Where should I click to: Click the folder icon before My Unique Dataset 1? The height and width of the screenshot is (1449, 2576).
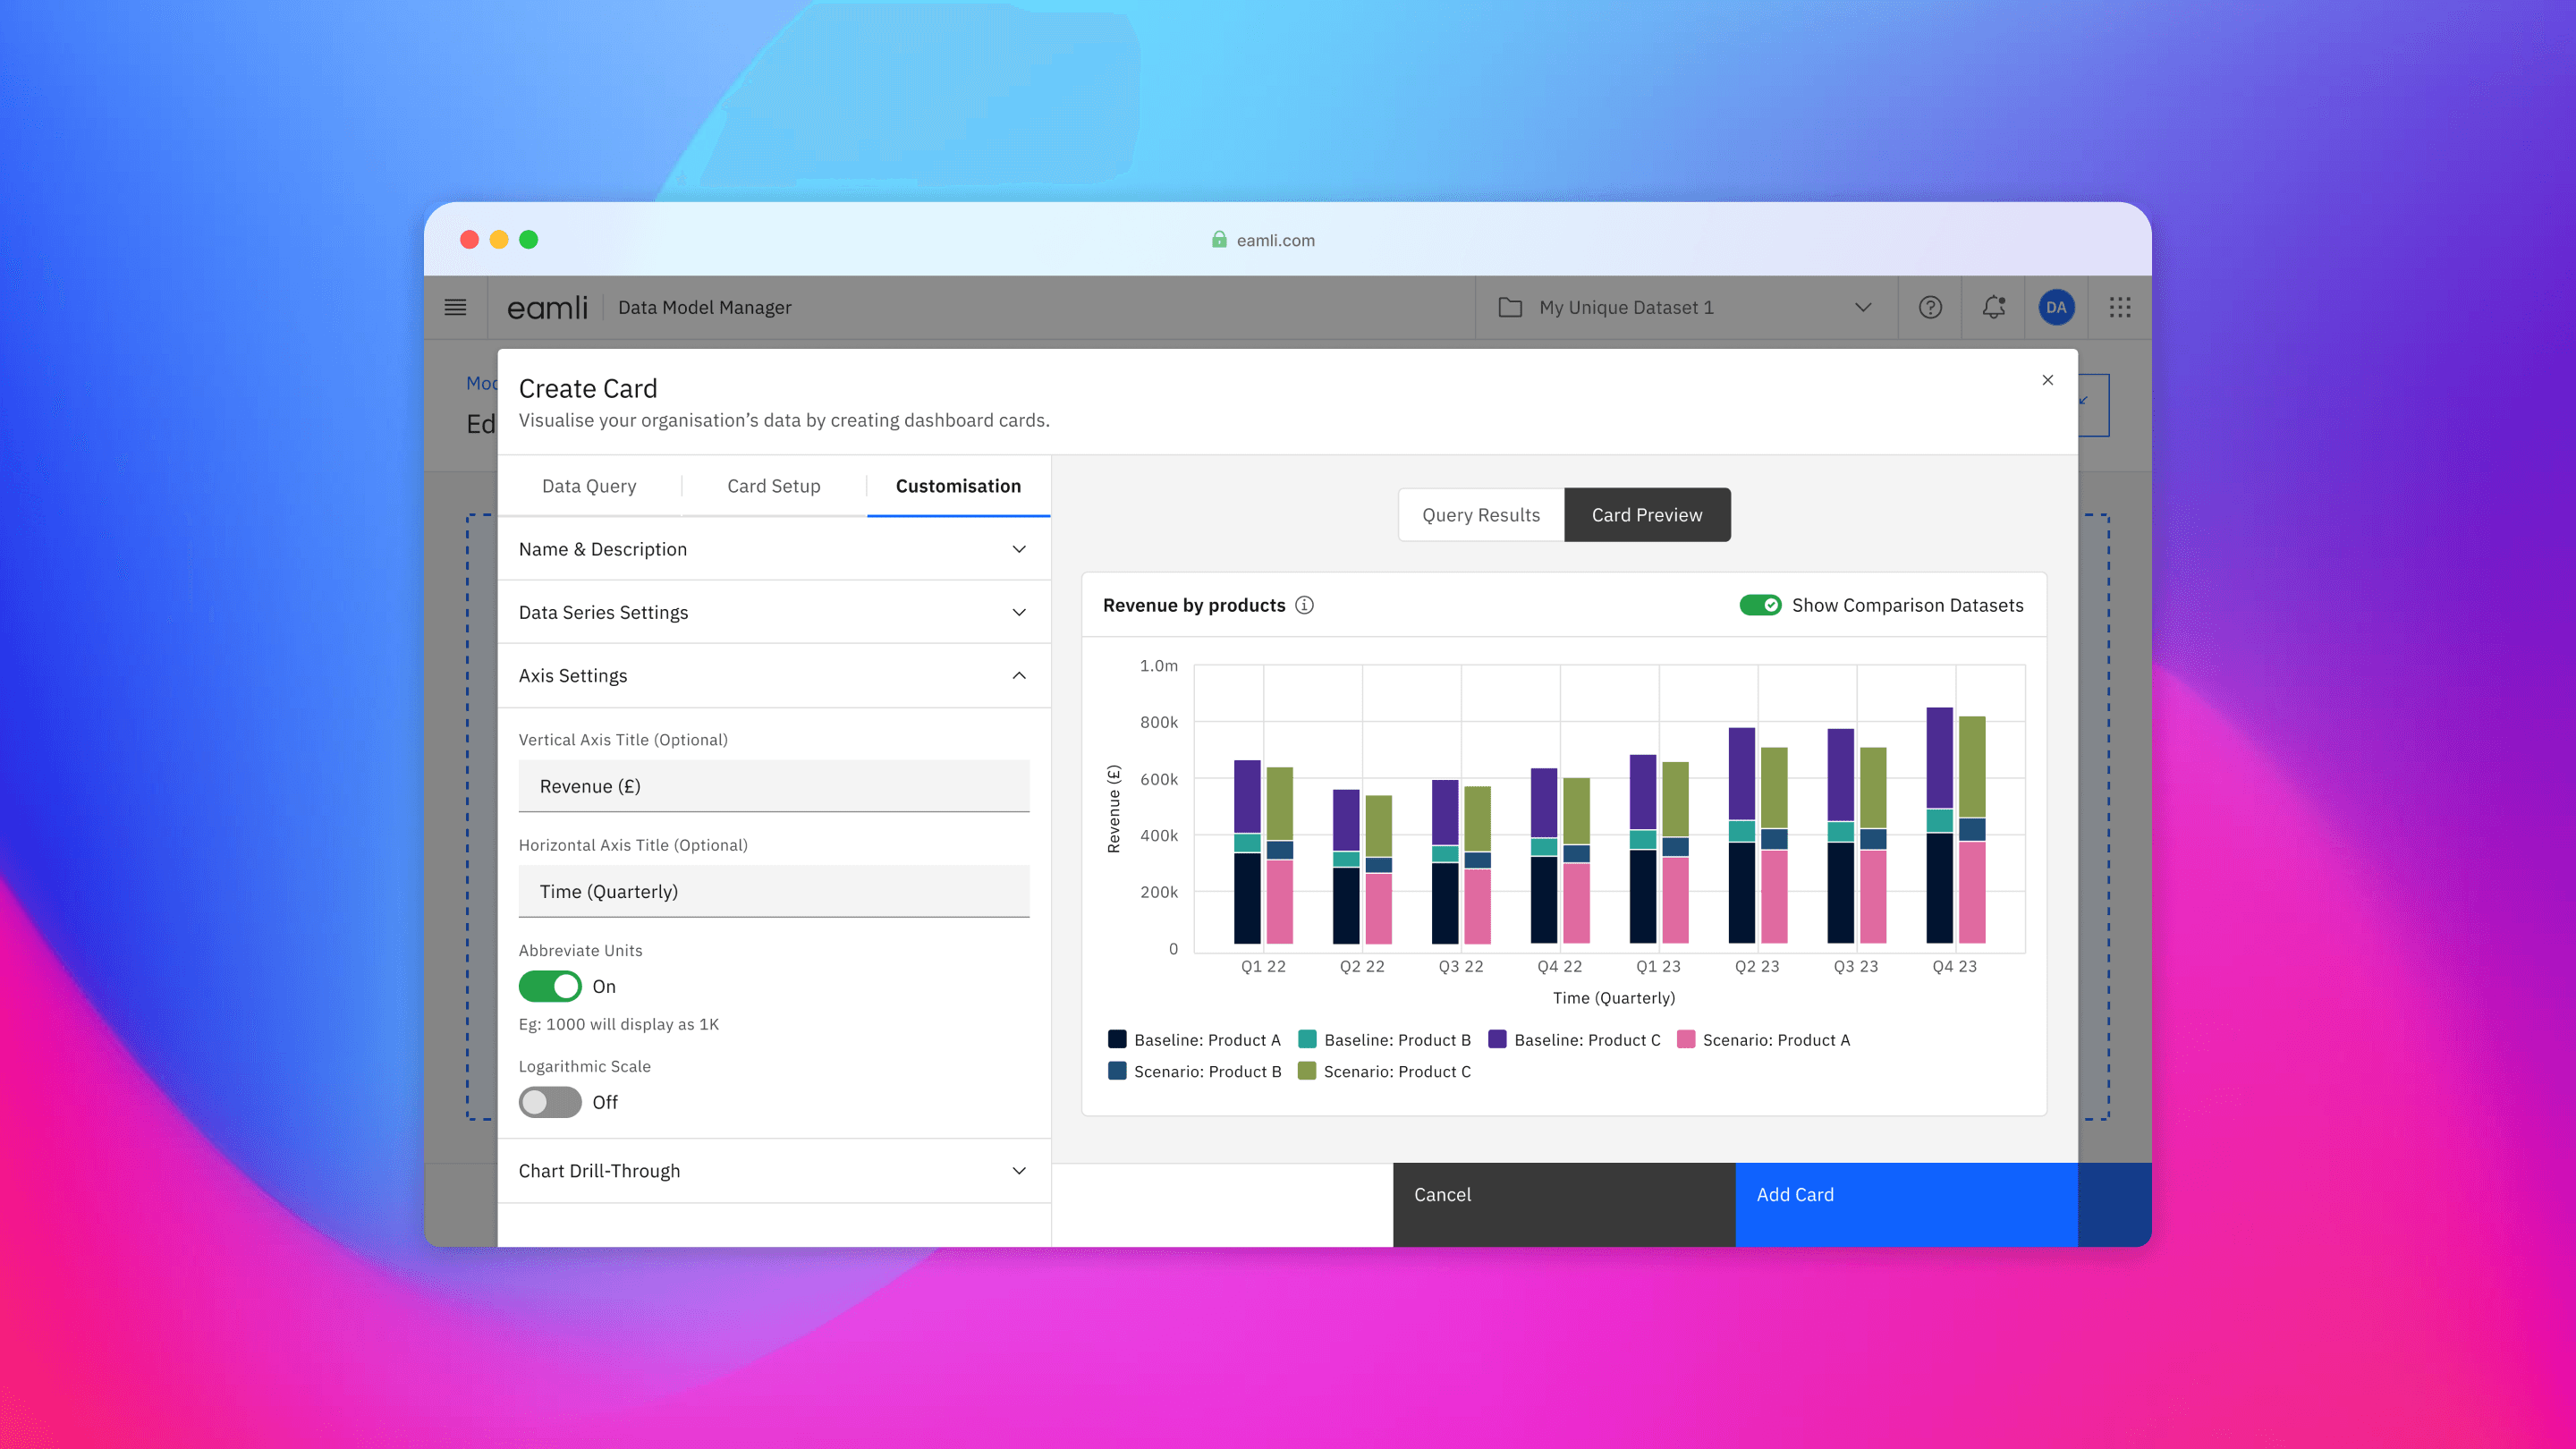(1509, 307)
